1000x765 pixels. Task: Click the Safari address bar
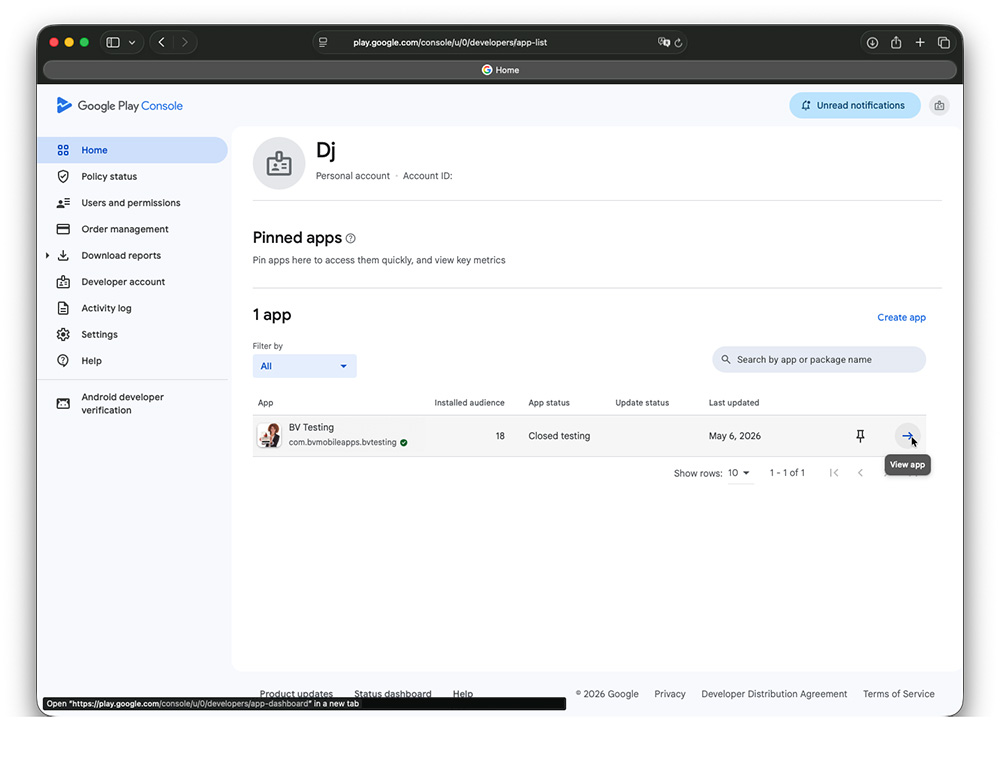click(499, 43)
